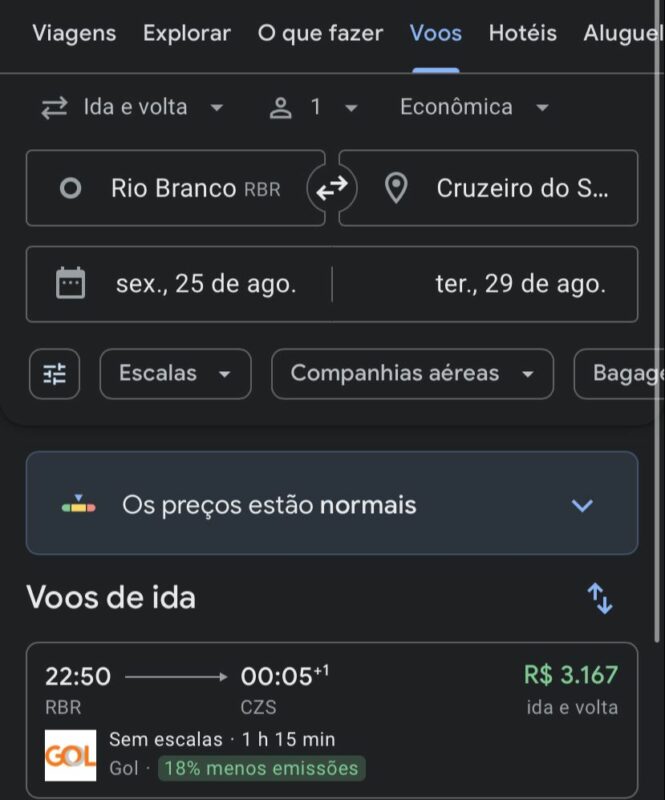Edit Rio Branco origin field

[x=176, y=188]
